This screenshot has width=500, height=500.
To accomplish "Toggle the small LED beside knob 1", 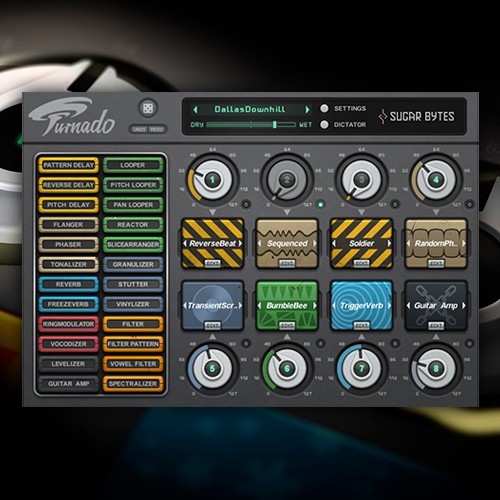I will [246, 204].
